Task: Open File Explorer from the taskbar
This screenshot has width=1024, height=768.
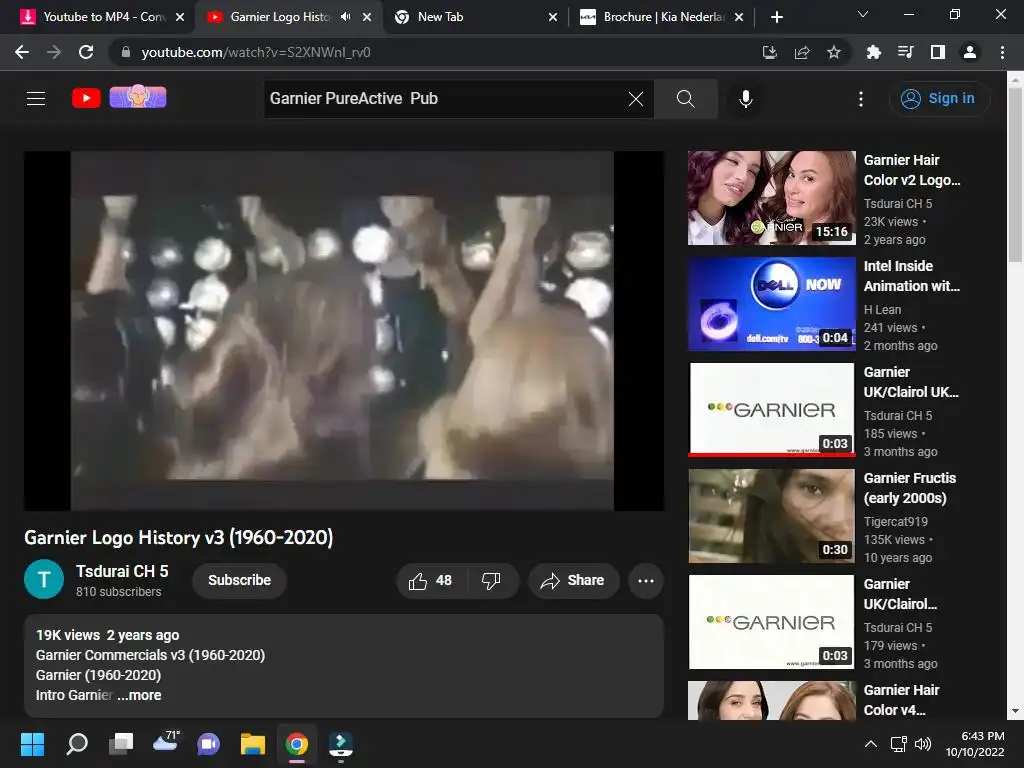Action: (253, 744)
